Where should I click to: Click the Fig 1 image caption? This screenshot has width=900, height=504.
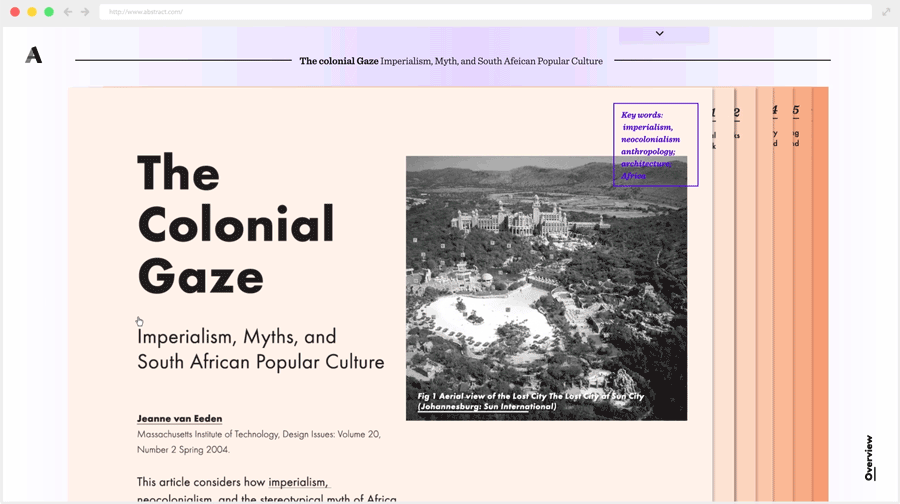pos(530,401)
